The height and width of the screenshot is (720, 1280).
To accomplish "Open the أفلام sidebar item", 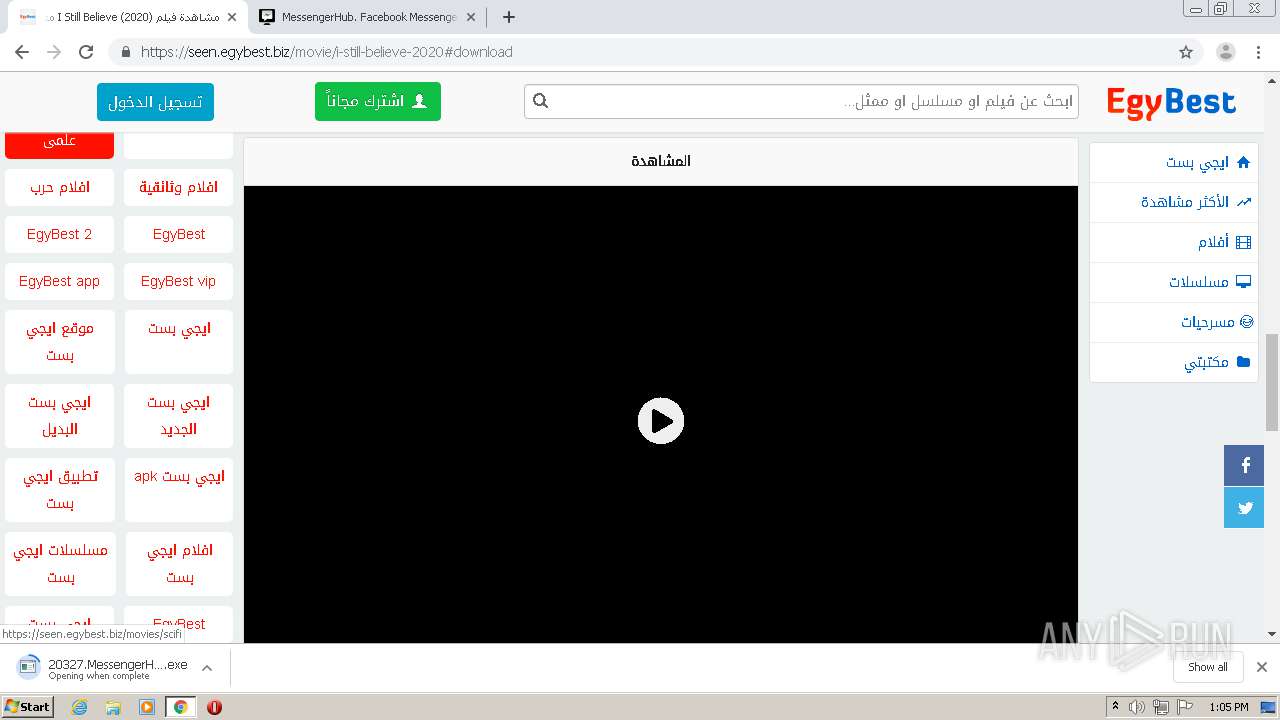I will pos(1174,242).
